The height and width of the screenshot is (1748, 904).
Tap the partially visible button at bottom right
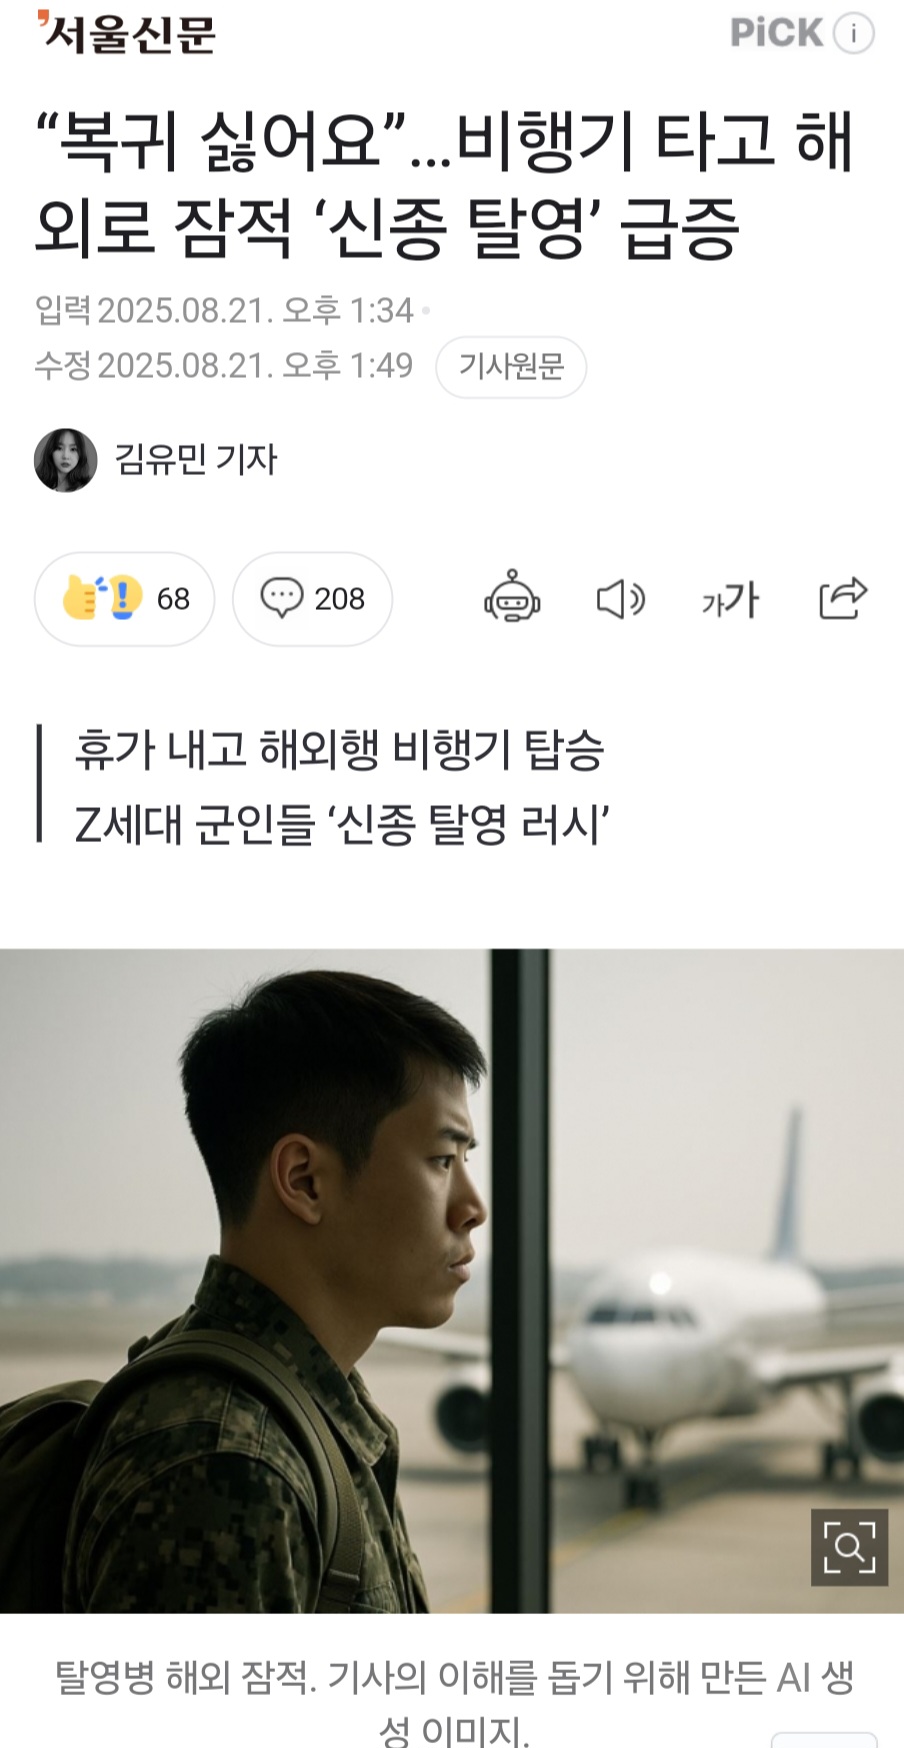click(824, 1739)
